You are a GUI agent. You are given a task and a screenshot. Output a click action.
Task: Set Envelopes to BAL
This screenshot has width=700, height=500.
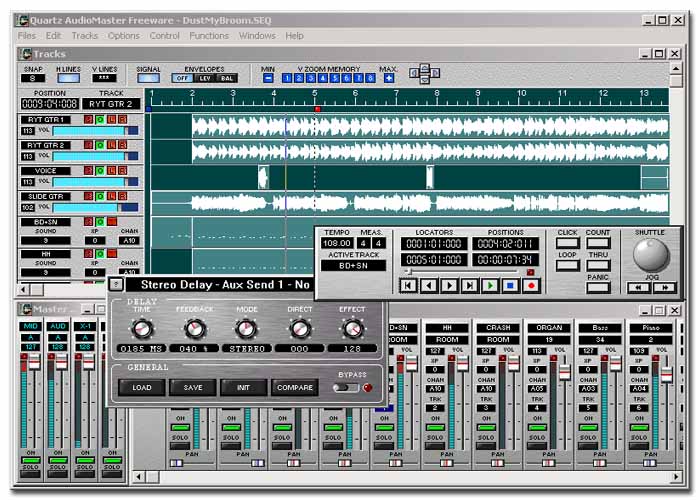227,79
